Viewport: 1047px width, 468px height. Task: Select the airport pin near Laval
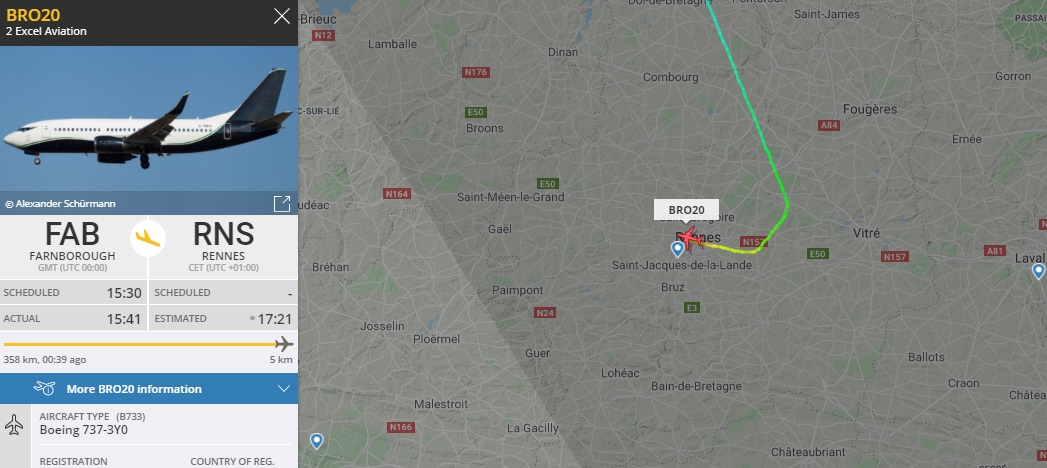[1038, 271]
